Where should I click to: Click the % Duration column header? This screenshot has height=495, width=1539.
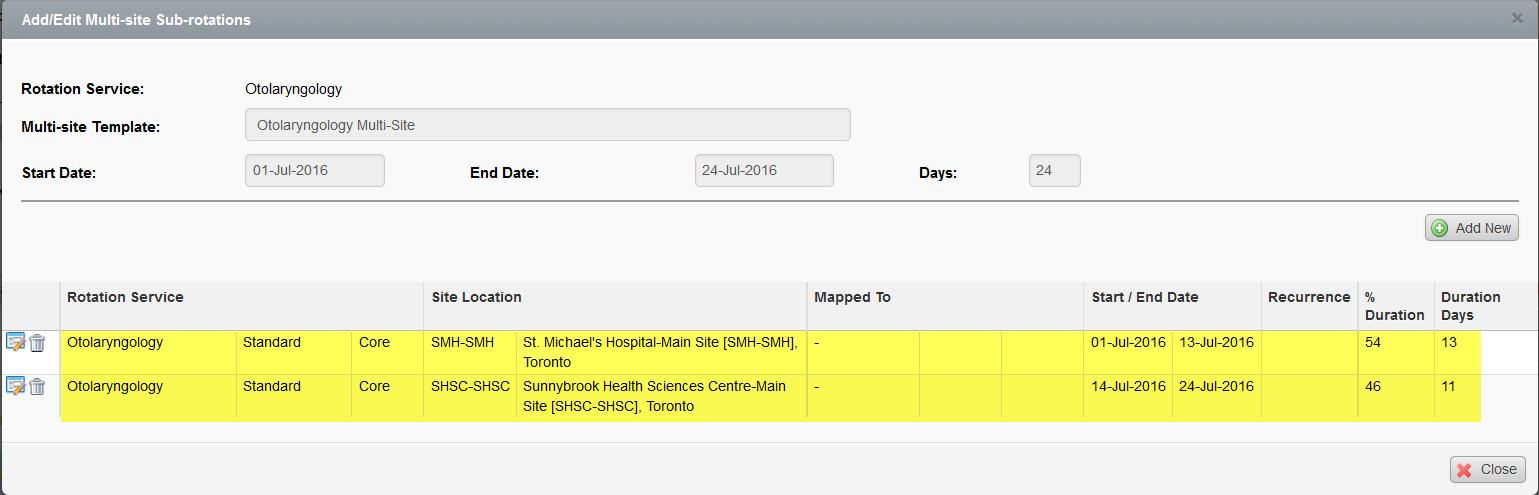tap(1394, 306)
